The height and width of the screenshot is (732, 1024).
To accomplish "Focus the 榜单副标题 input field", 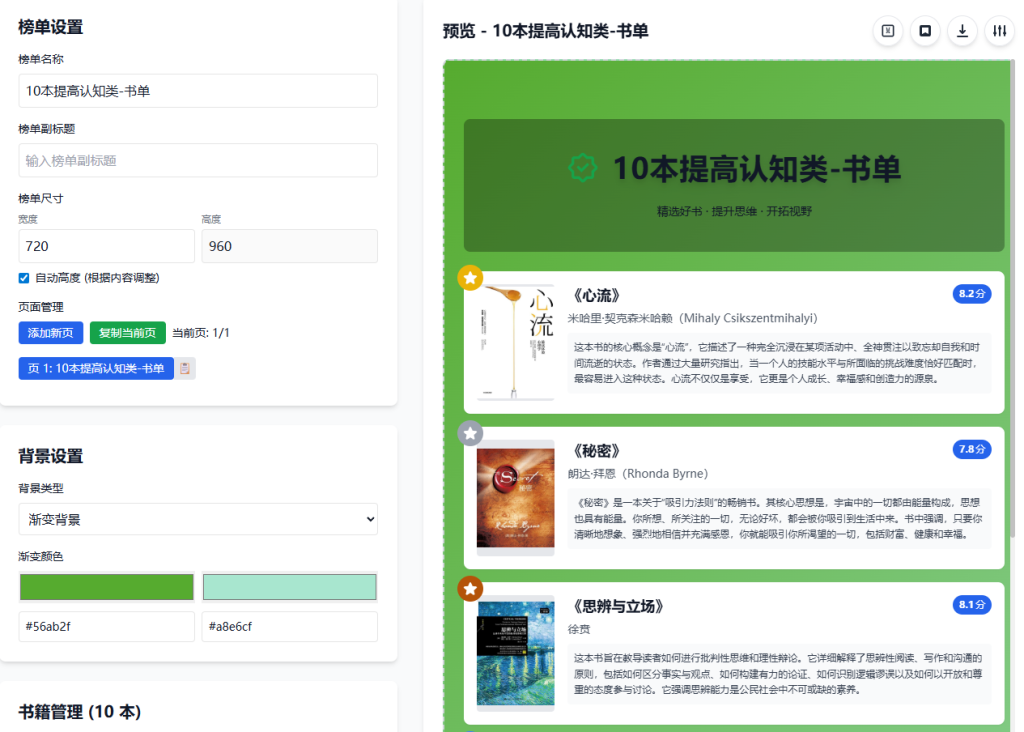I will click(x=198, y=160).
